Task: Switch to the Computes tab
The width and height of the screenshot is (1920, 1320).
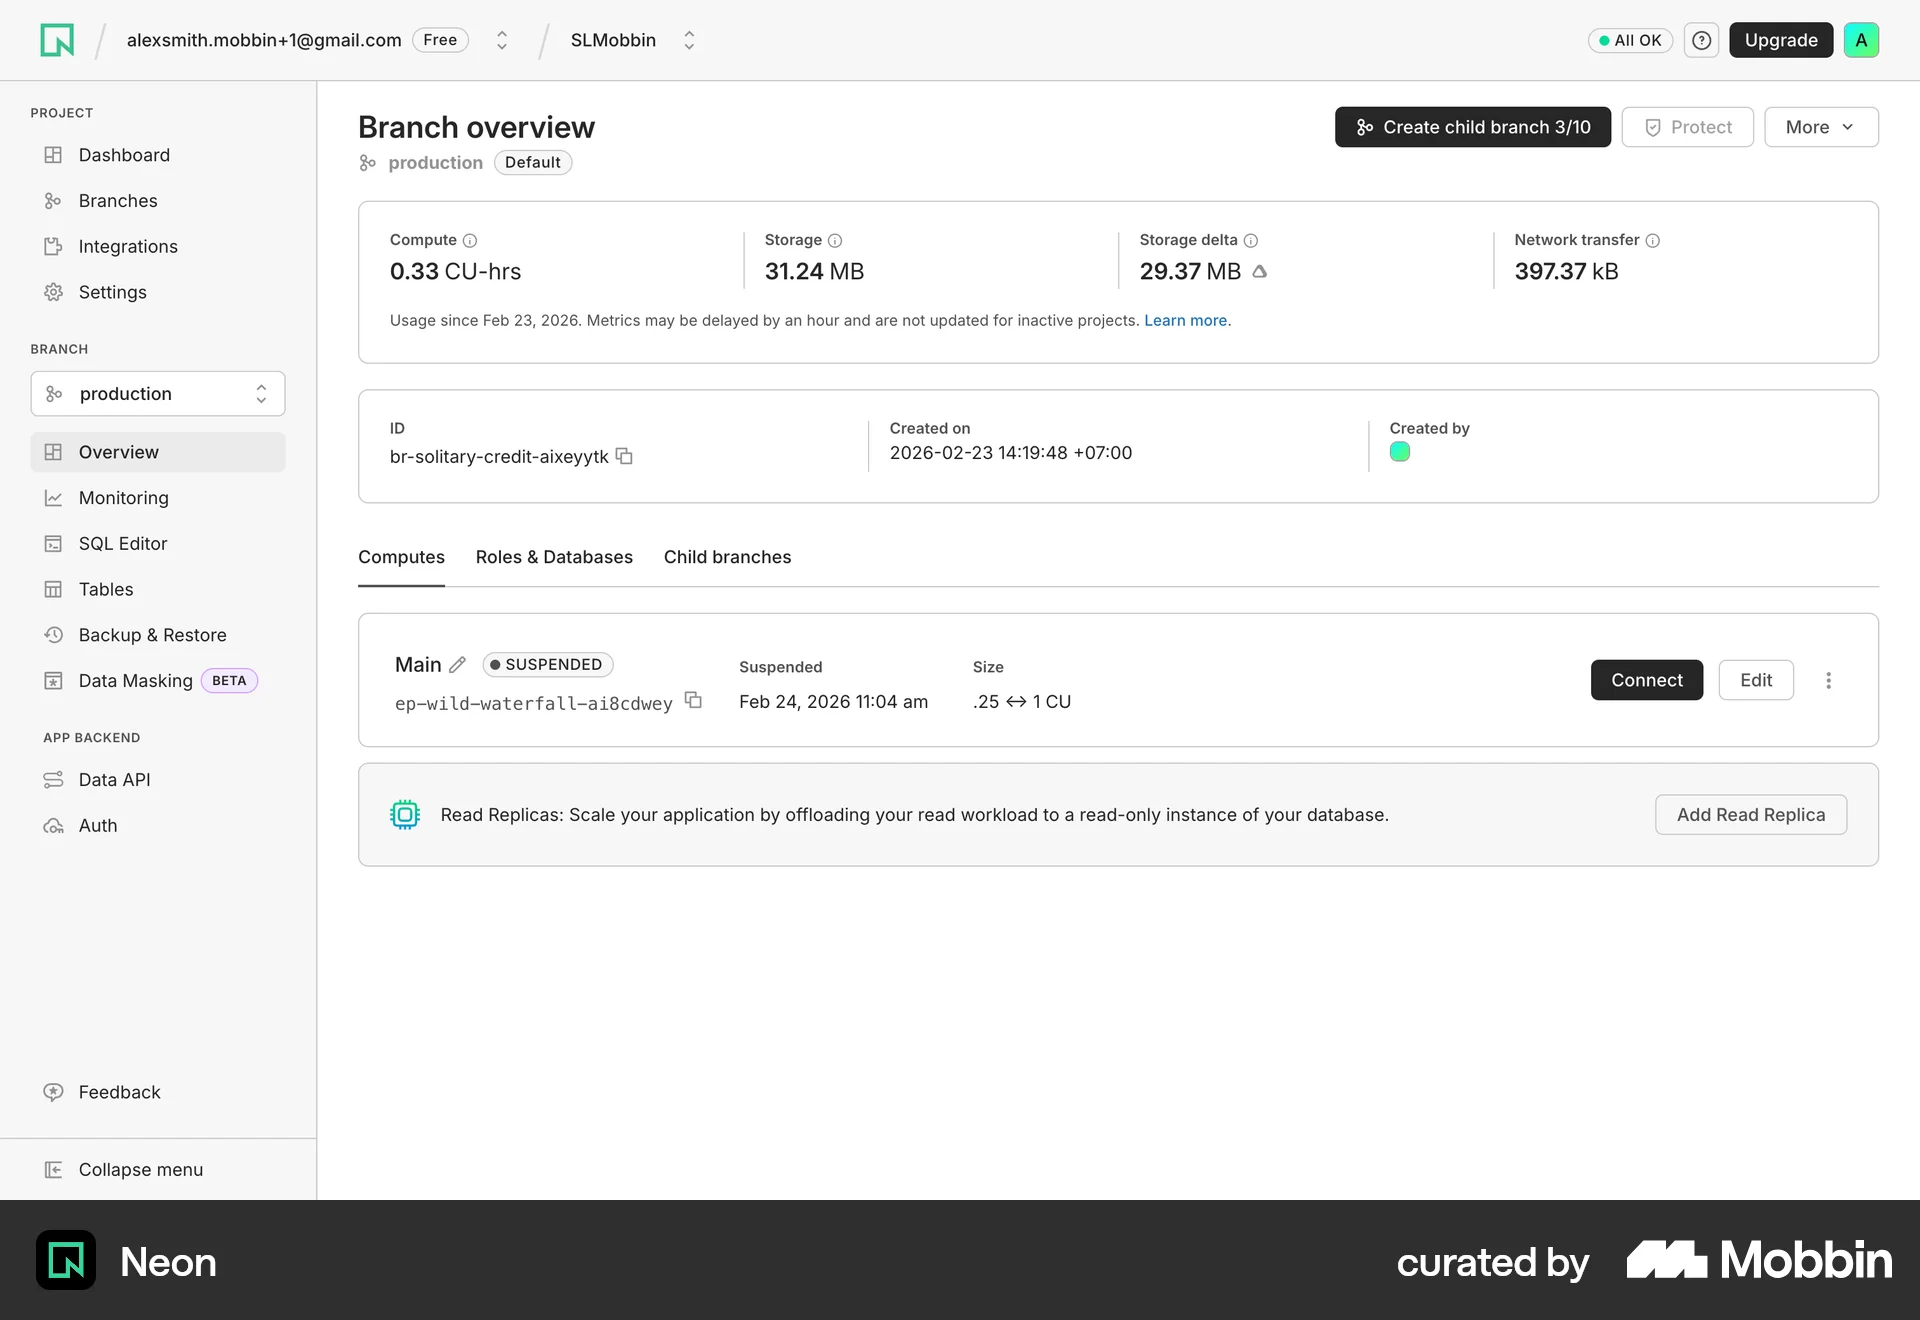Action: click(401, 557)
